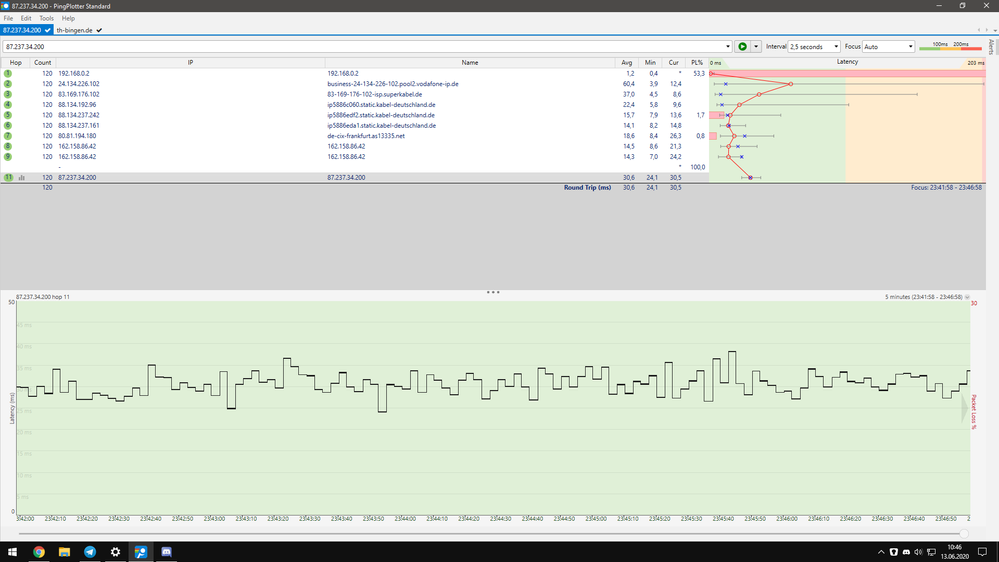Expand the arrow next to the play button
The width and height of the screenshot is (999, 562).
(x=757, y=46)
